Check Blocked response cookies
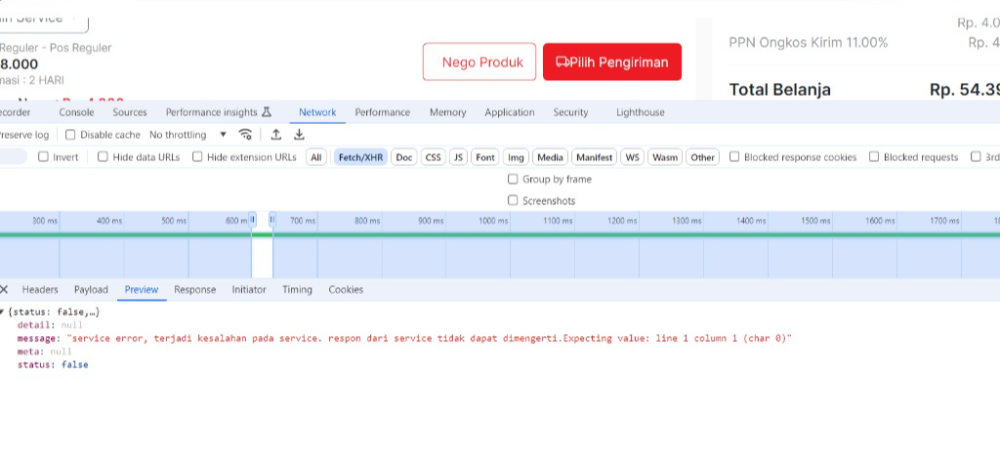Screen dimensions: 1000x463 (x=734, y=157)
